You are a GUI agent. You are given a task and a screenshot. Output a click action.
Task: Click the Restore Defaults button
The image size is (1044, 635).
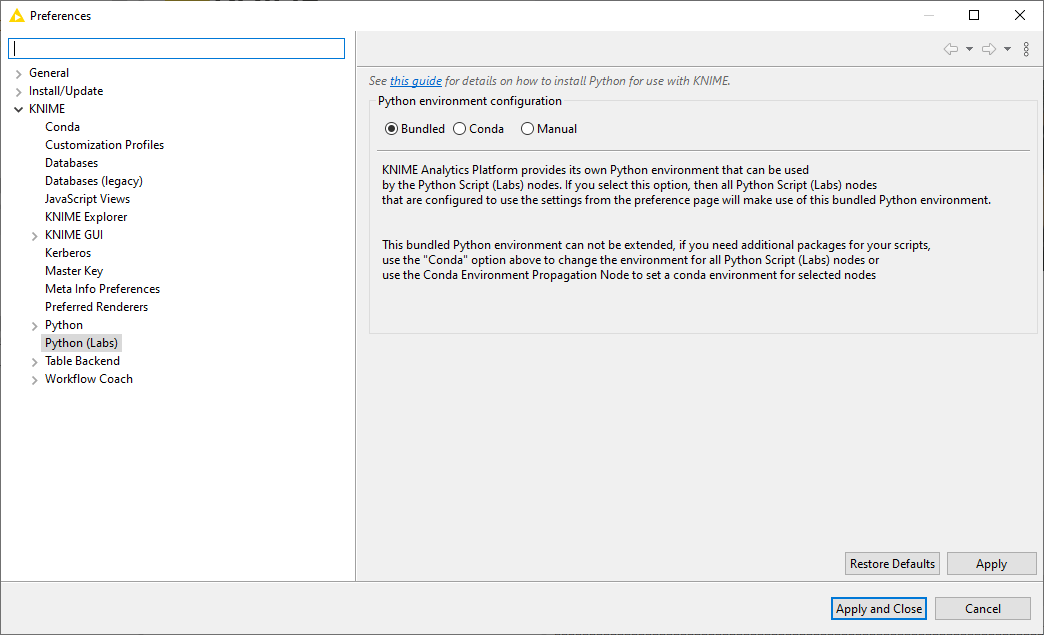pos(892,563)
